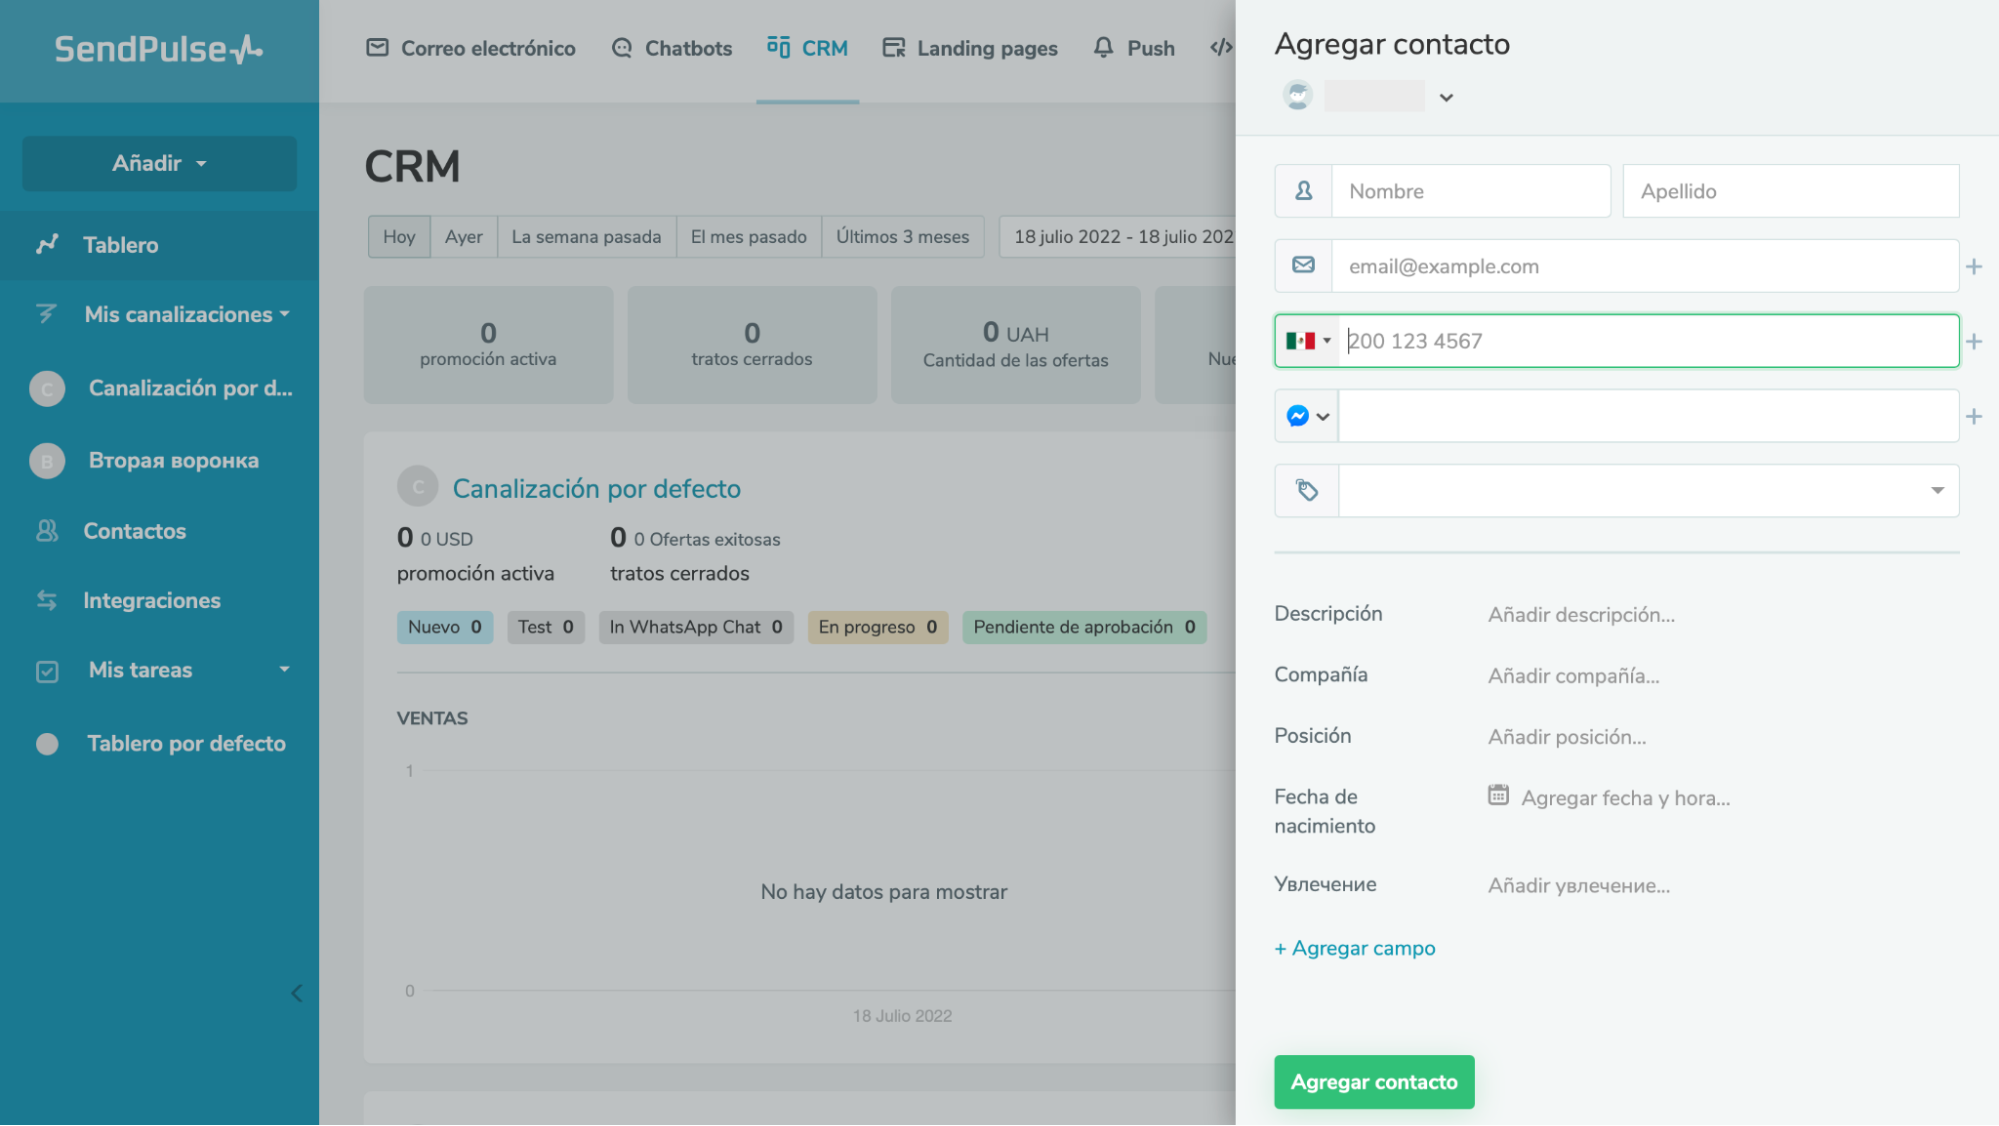This screenshot has height=1126, width=1999.
Task: Add another messenger with the plus icon
Action: 1974,417
